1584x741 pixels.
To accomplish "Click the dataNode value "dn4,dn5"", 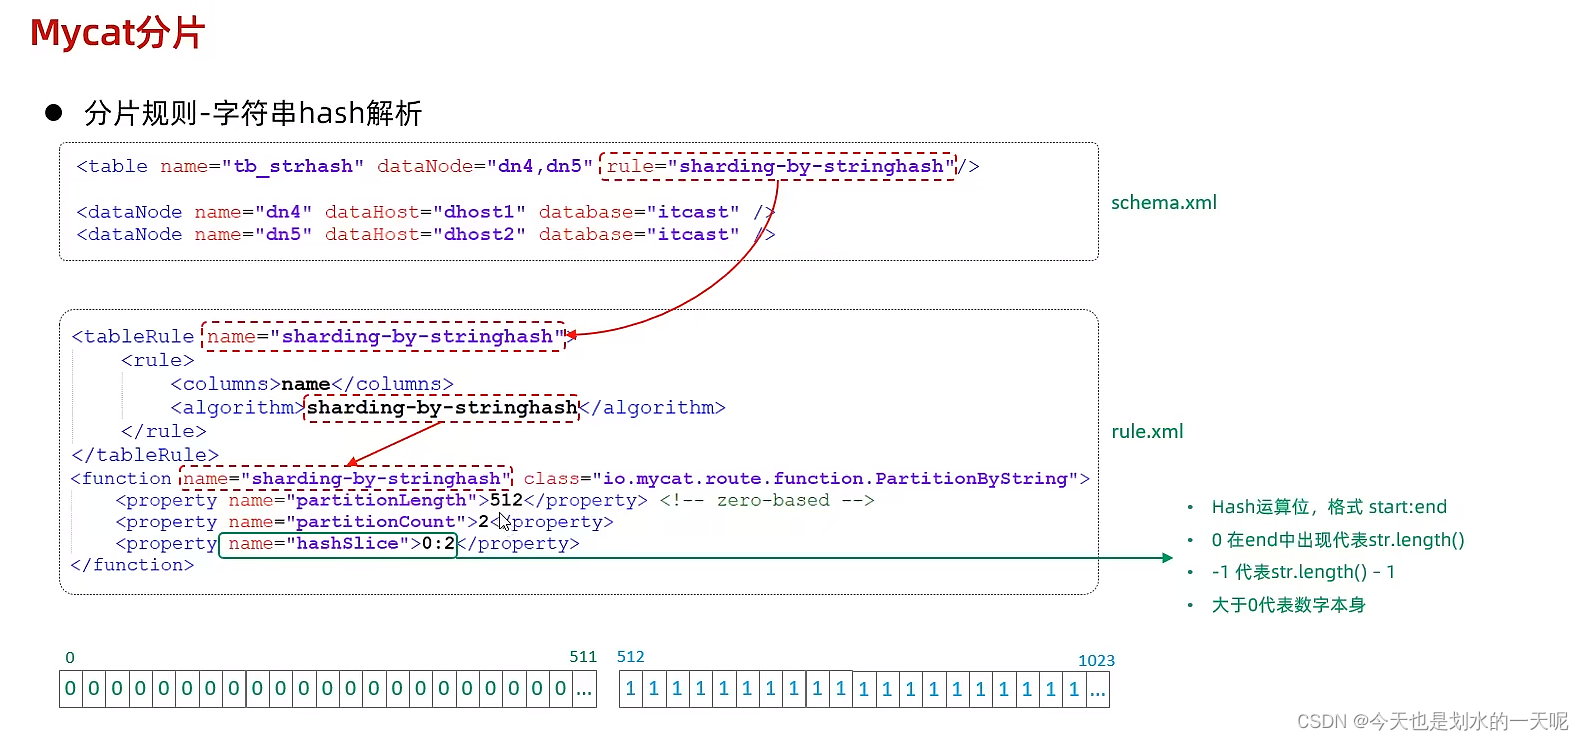I will coord(540,166).
